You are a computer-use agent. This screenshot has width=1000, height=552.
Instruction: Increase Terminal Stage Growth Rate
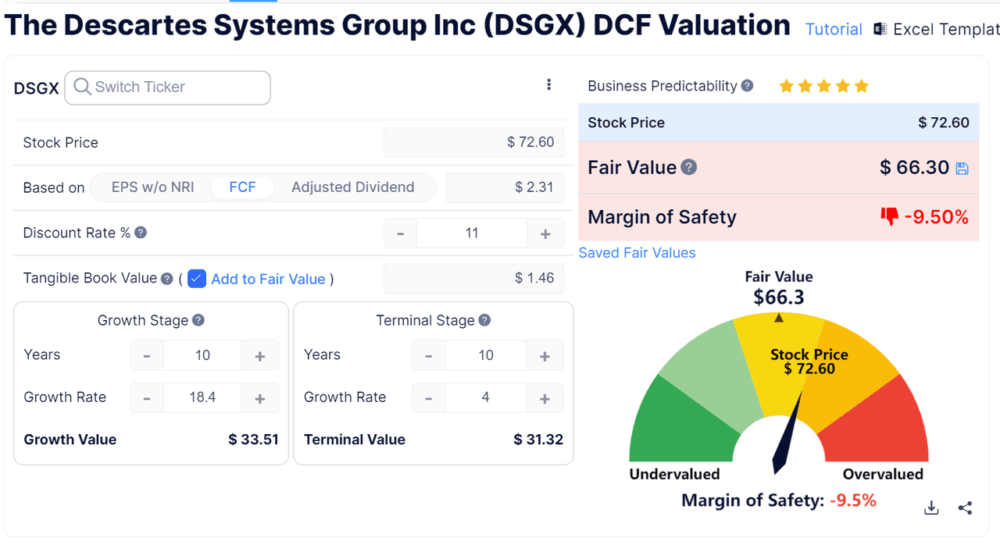point(545,398)
